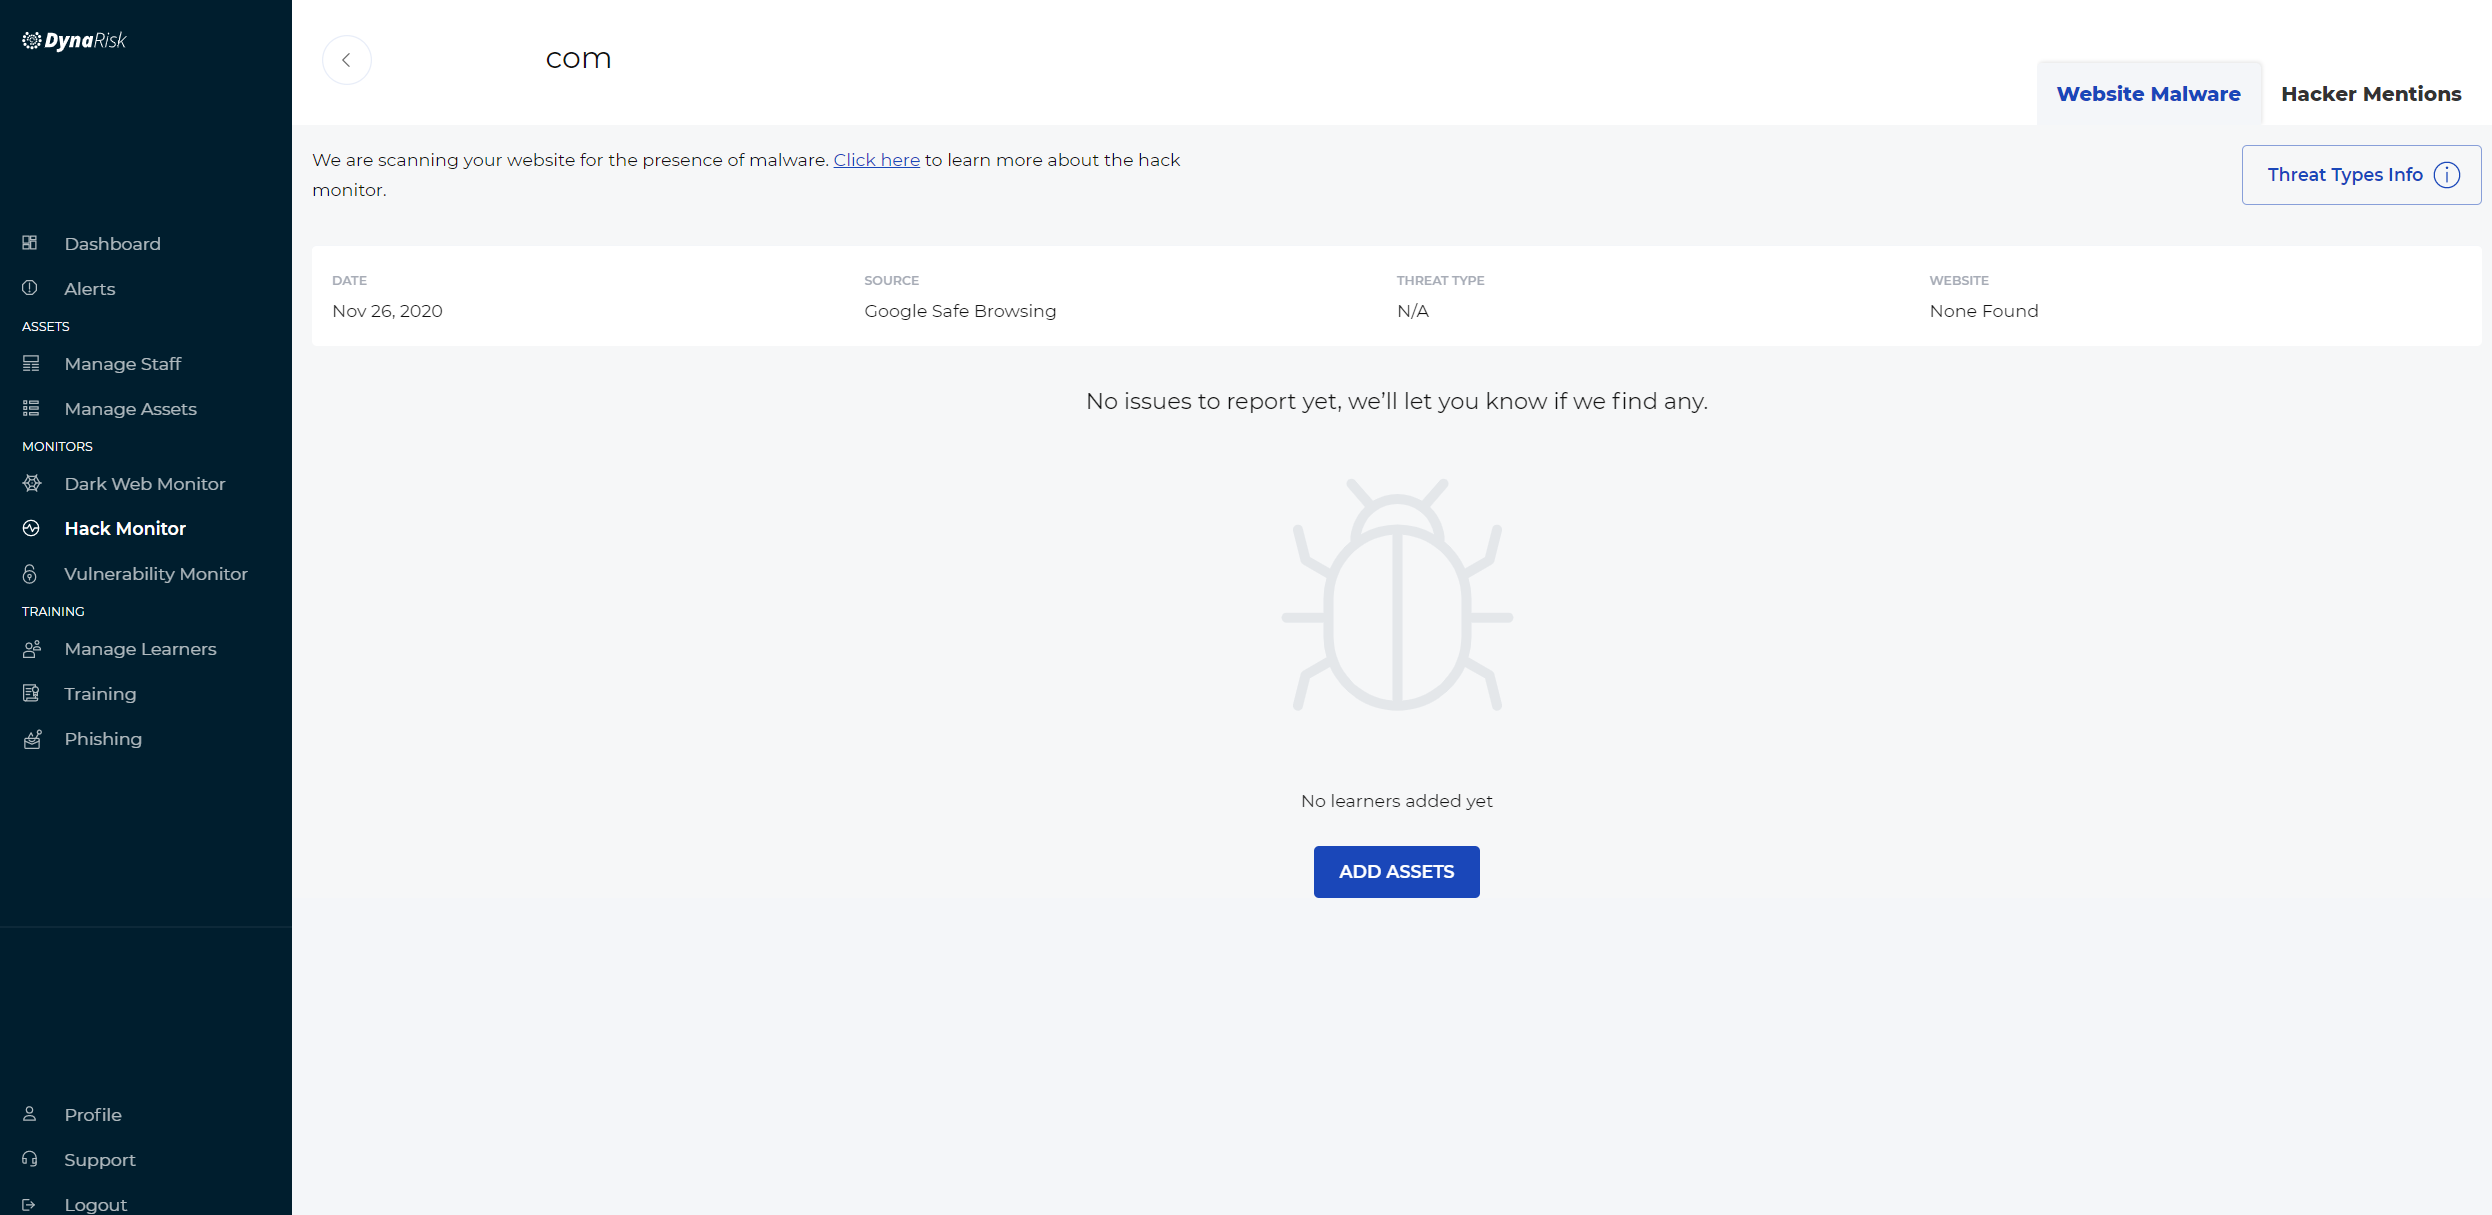This screenshot has height=1215, width=2492.
Task: Click the DynaRisk logo
Action: coord(75,41)
